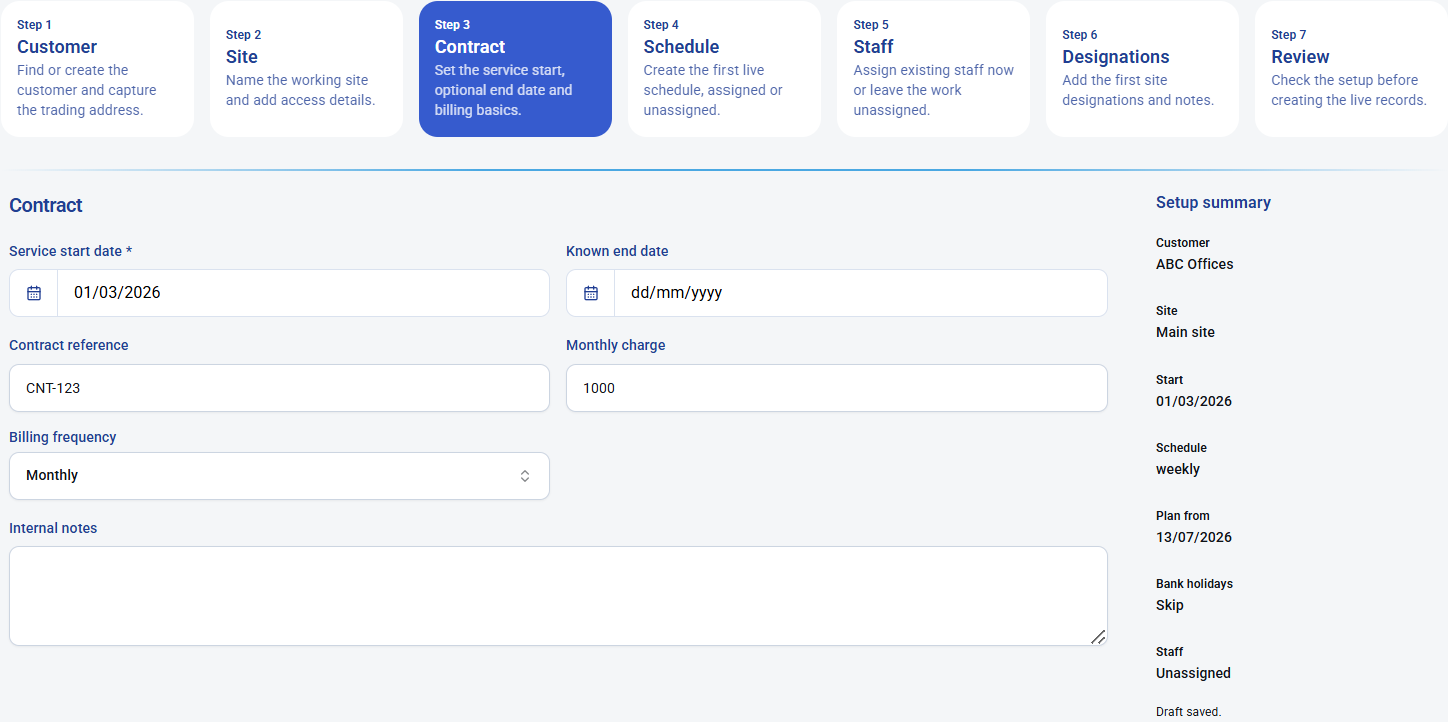
Task: Click the Service start date label
Action: 71,252
